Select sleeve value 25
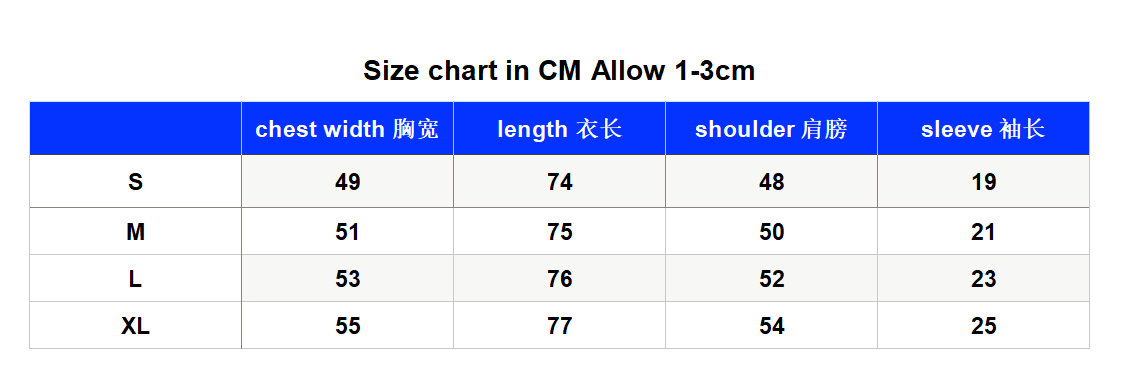 (984, 326)
